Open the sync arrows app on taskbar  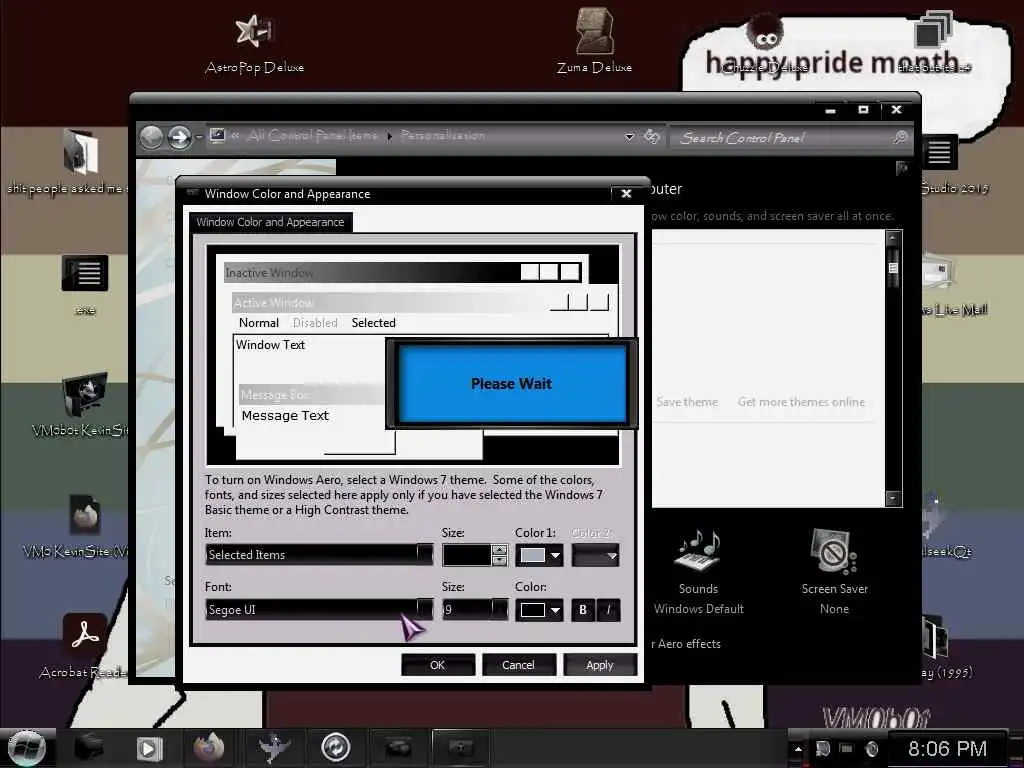[336, 747]
